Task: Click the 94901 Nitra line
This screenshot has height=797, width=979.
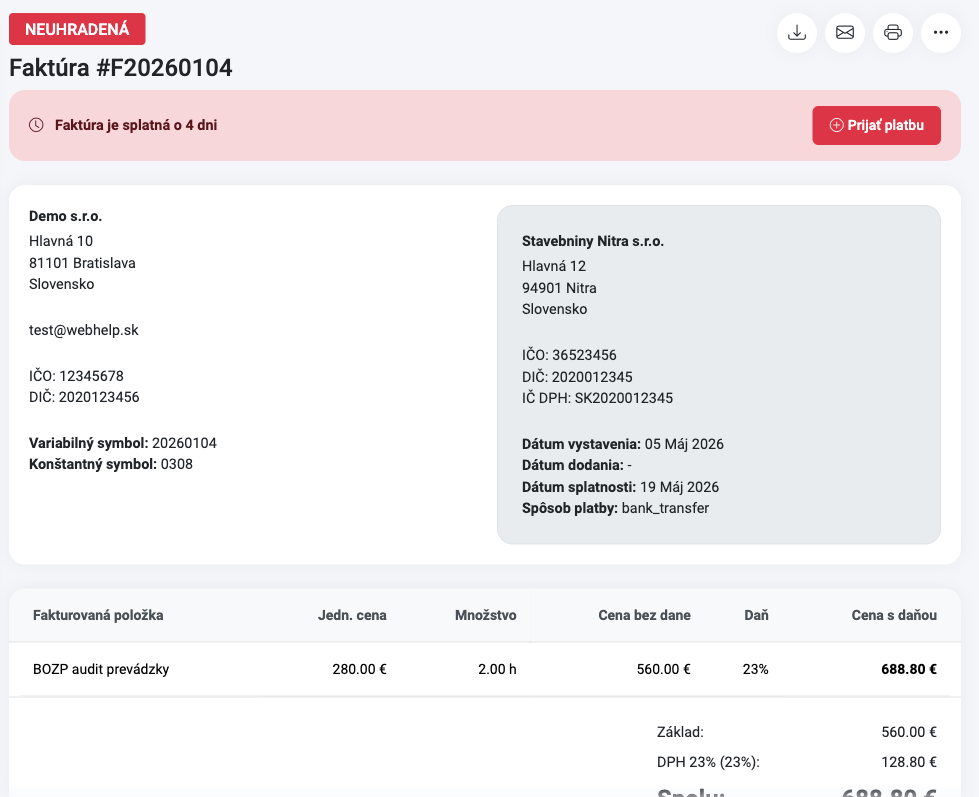Action: click(559, 288)
